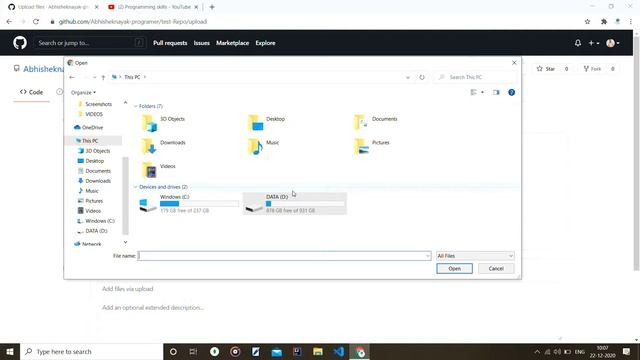
Task: Star the repository
Action: tap(546, 69)
